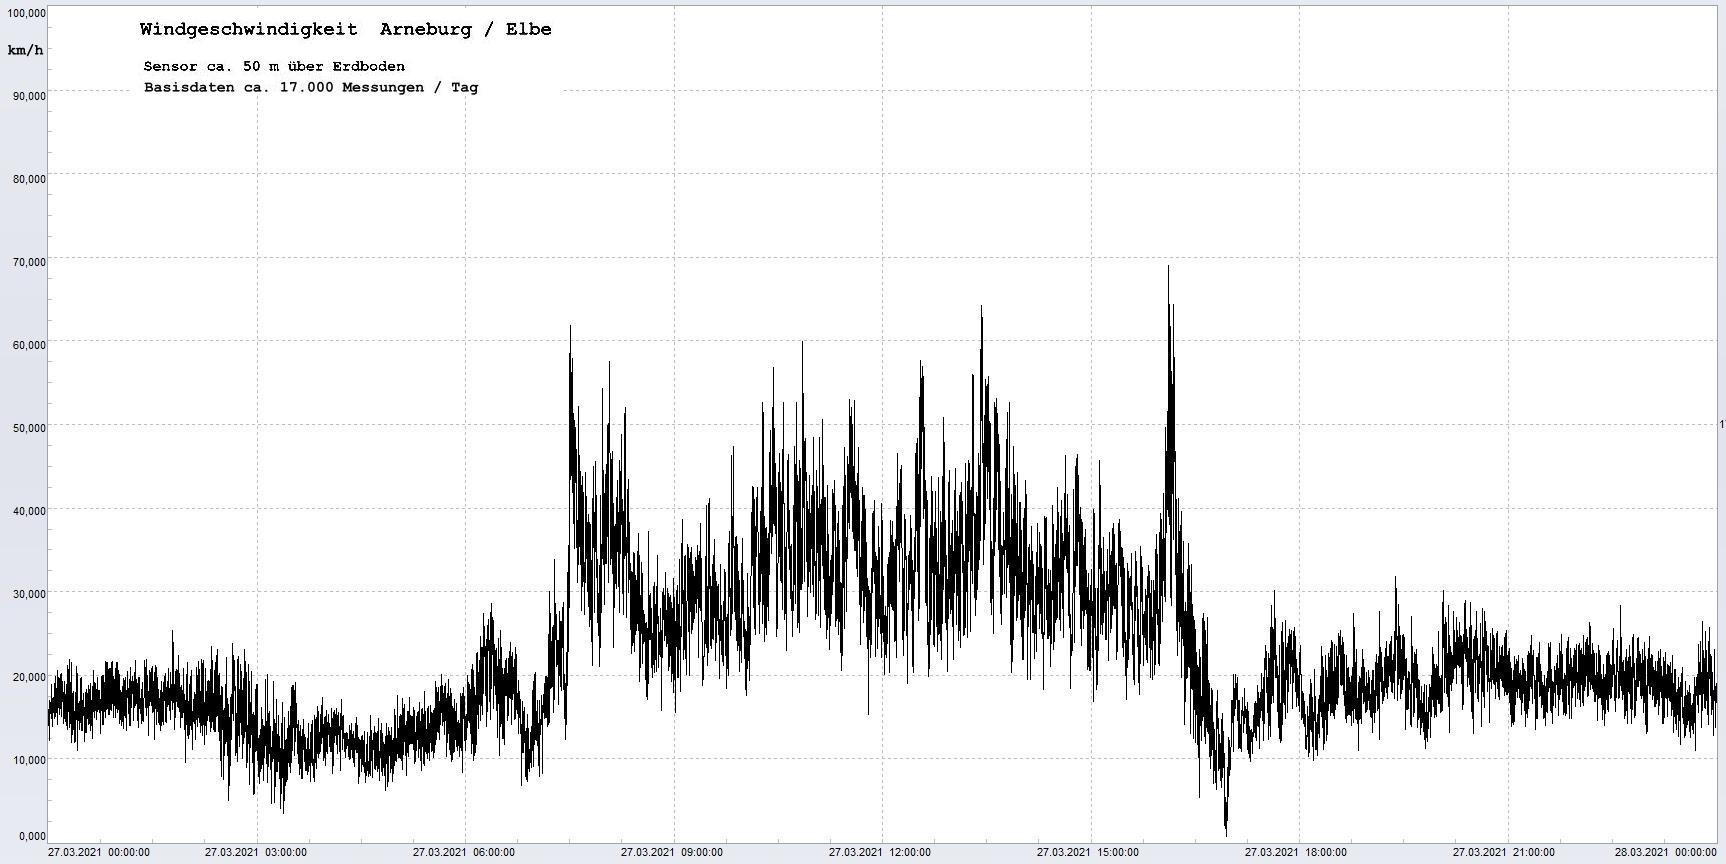Click the 27.03.2021 09:00:00 time label
The width and height of the screenshot is (1726, 864).
672,853
